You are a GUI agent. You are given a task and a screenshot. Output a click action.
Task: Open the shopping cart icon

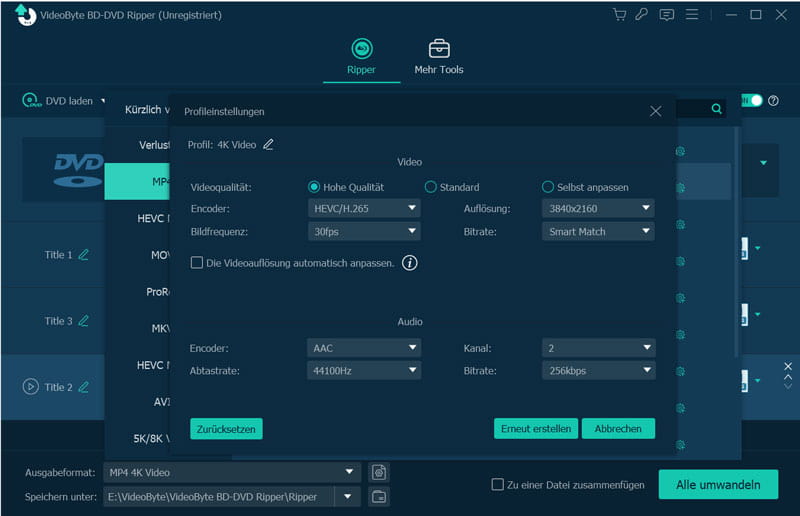click(619, 14)
